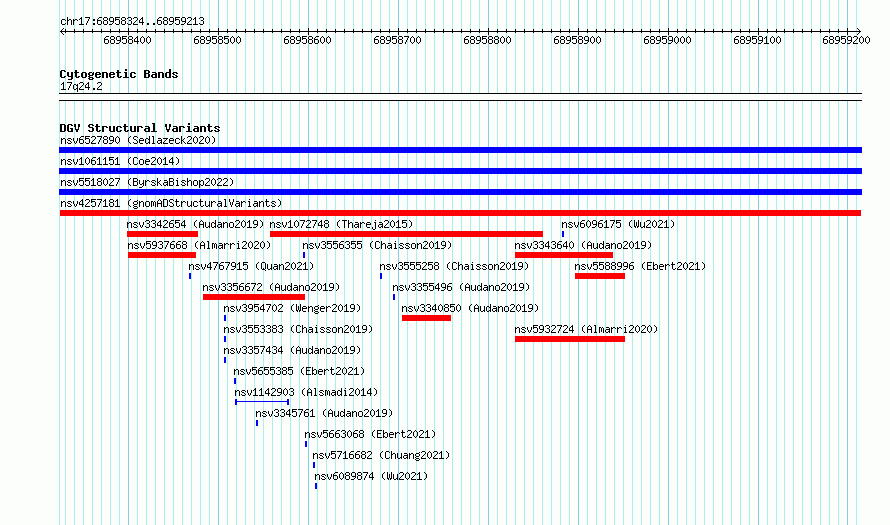Open nsv5937668 (Almarri2020) variant label
The height and width of the screenshot is (525, 890).
tap(199, 245)
